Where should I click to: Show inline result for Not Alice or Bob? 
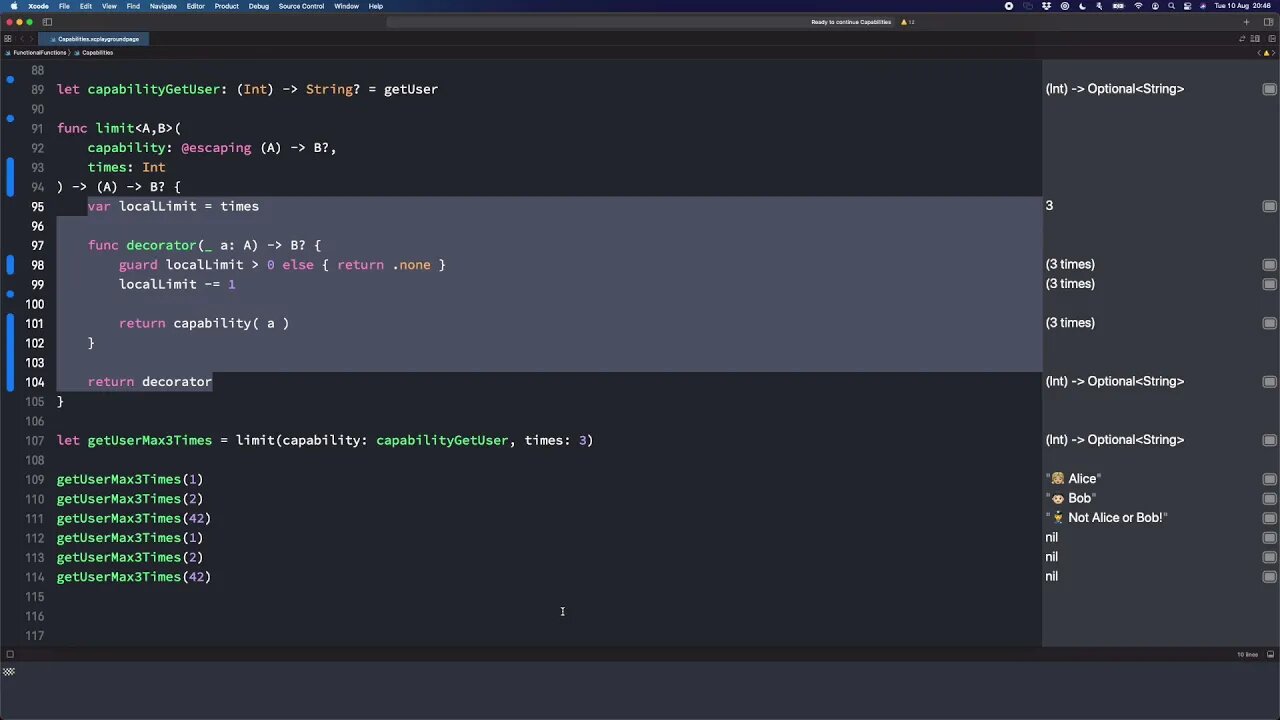click(x=1269, y=518)
